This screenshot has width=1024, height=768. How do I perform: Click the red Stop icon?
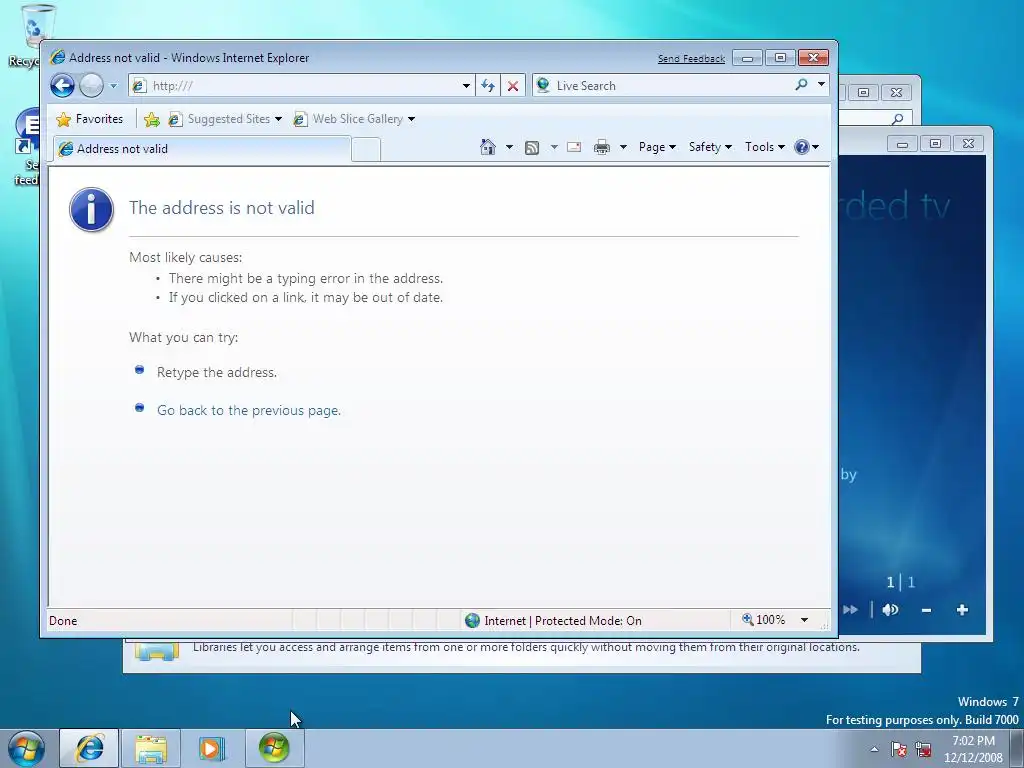click(x=513, y=86)
